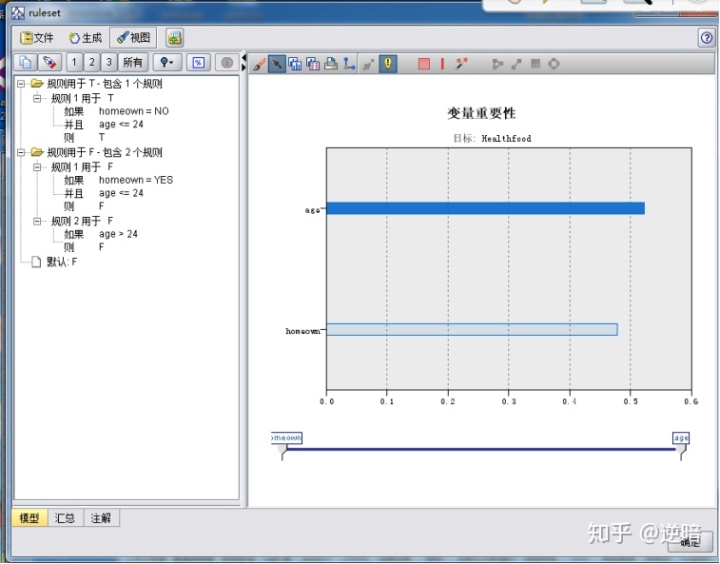Open the pin dropdown in rule toolbar
This screenshot has width=720, height=564.
[x=167, y=62]
